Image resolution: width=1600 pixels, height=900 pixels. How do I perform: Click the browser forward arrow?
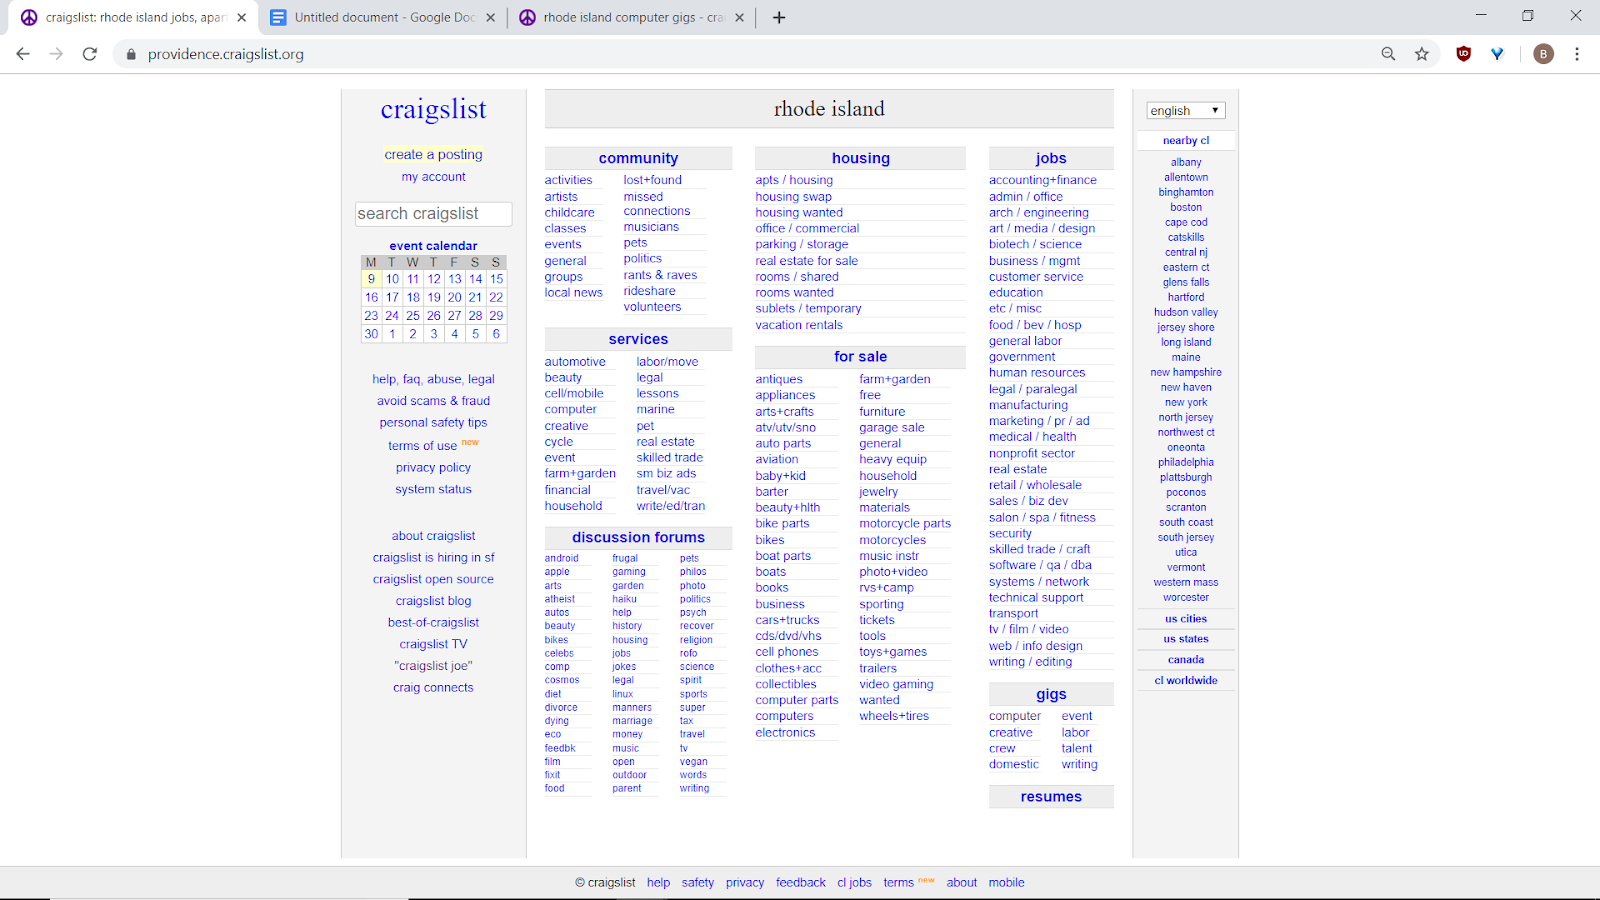point(56,54)
